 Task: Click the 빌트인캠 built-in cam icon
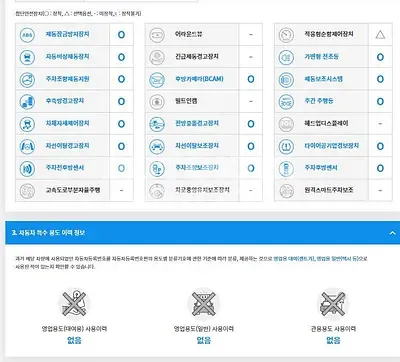pos(157,102)
